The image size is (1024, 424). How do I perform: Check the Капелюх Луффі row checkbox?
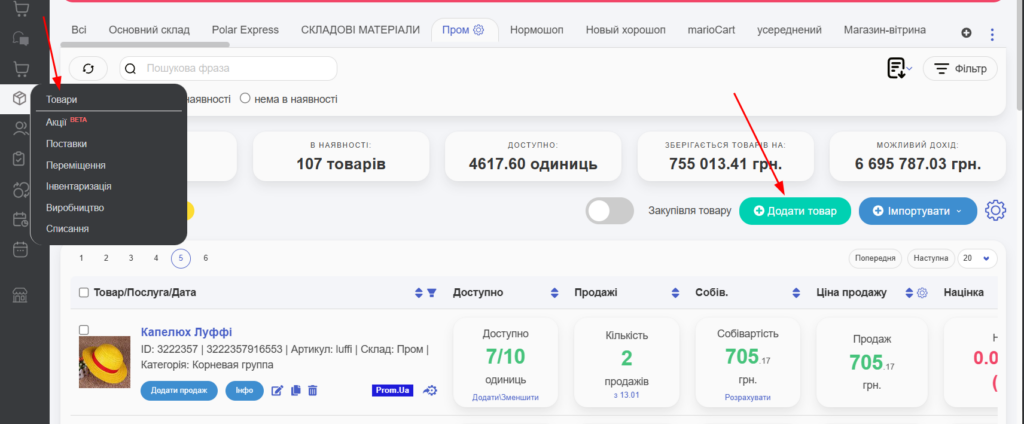point(84,330)
